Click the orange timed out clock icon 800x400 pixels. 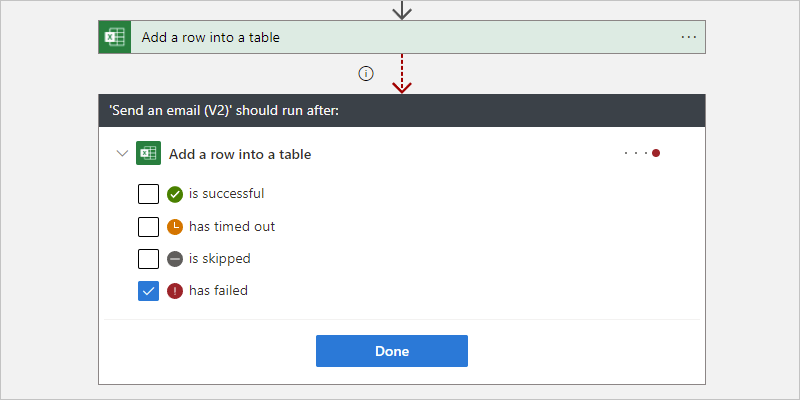(175, 226)
